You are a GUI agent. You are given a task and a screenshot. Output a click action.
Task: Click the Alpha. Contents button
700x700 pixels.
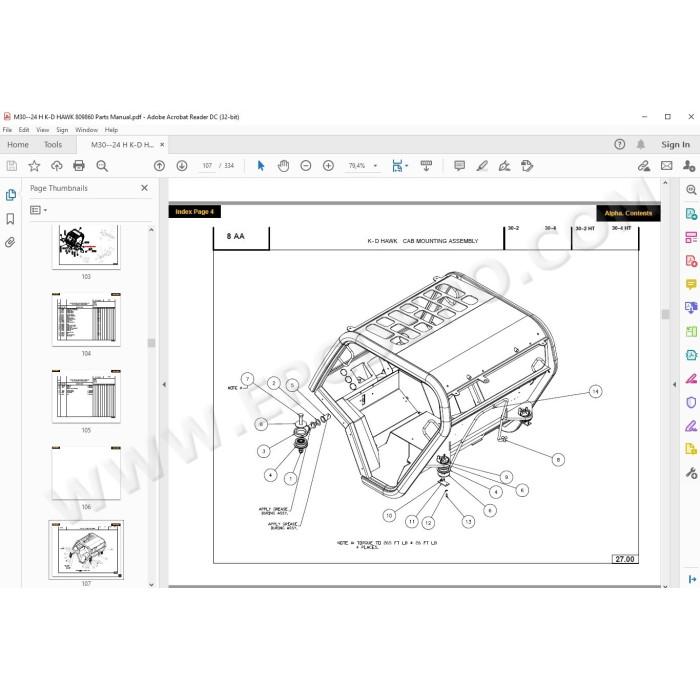pos(628,213)
